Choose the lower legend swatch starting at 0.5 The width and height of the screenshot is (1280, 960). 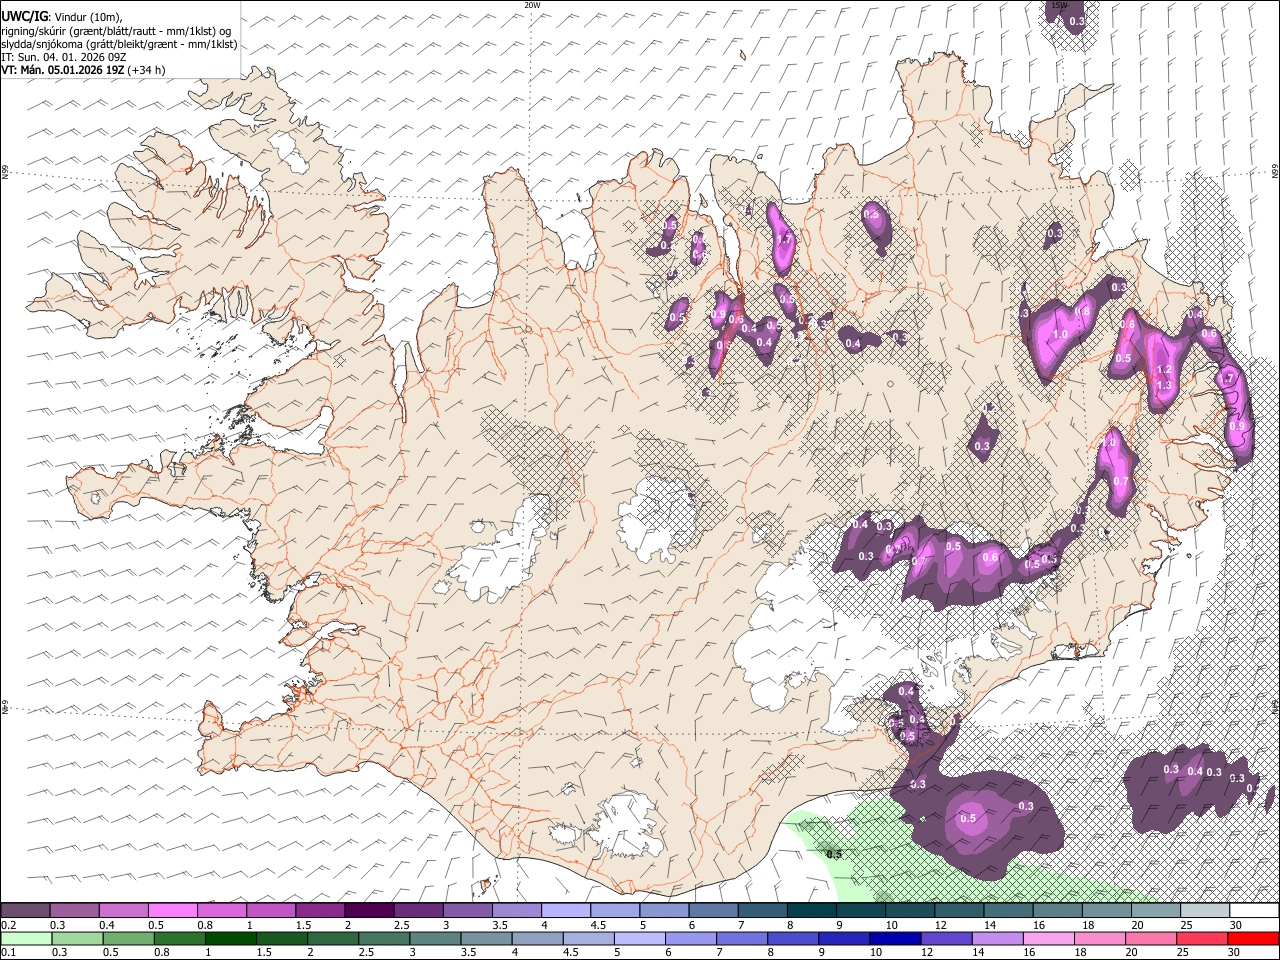128,938
